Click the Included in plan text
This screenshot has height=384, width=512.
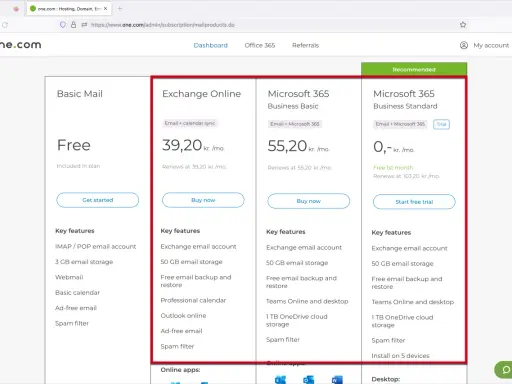click(x=78, y=166)
